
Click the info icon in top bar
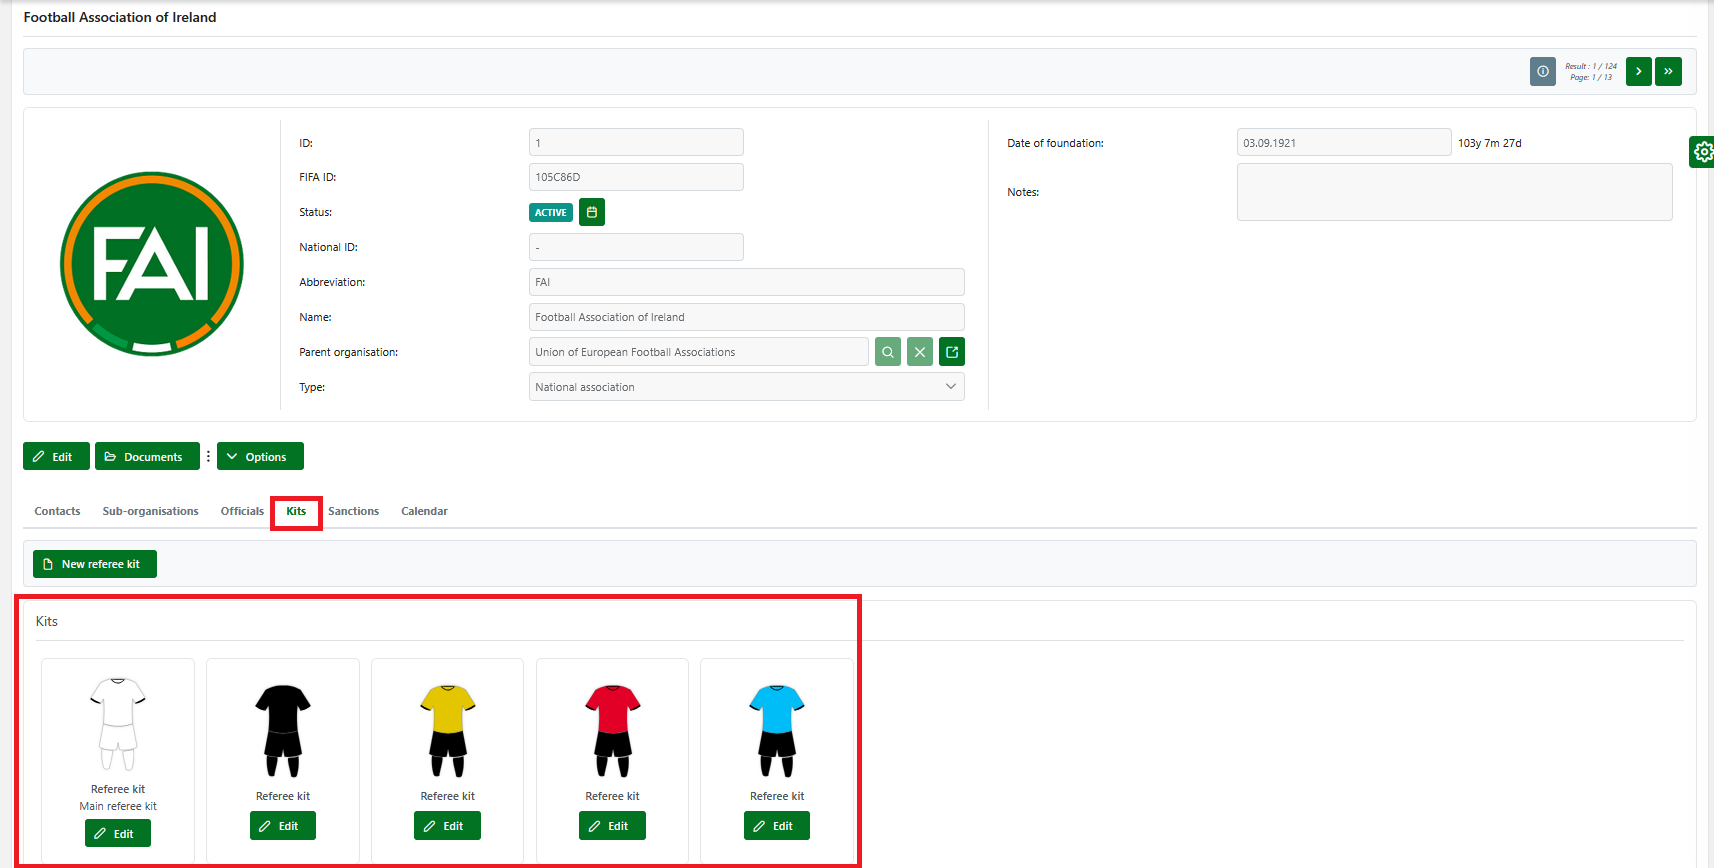coord(1542,72)
